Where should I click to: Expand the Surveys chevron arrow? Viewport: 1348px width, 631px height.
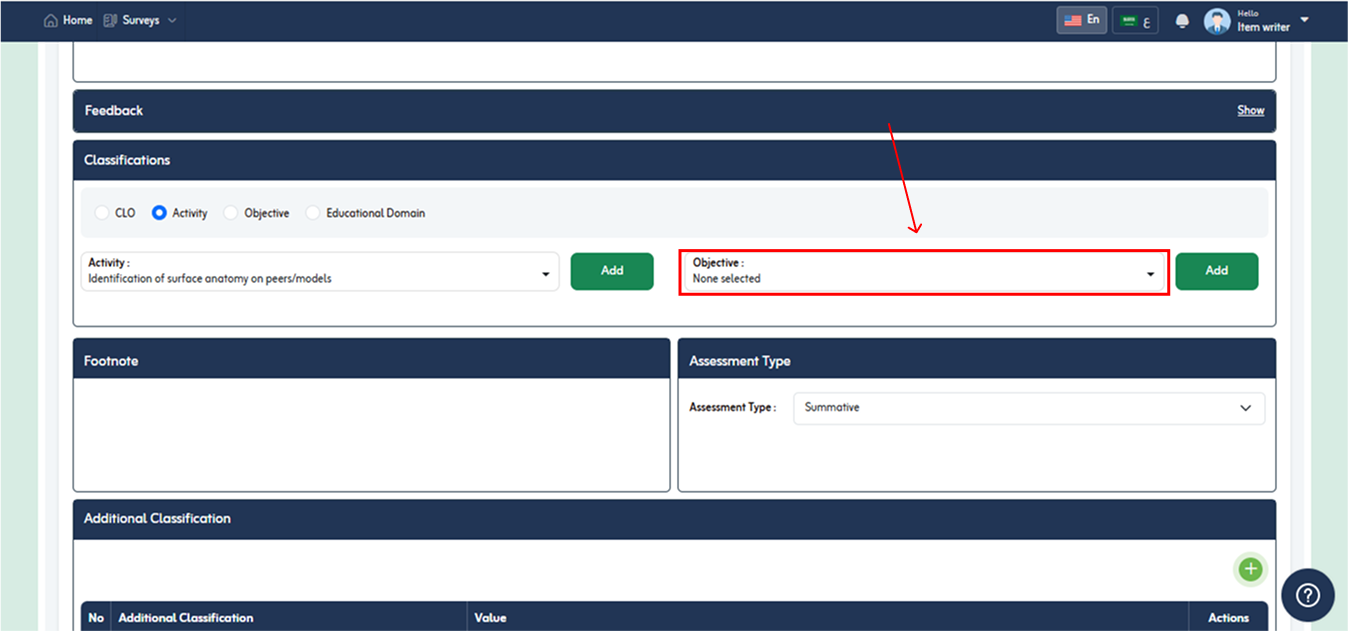point(172,20)
